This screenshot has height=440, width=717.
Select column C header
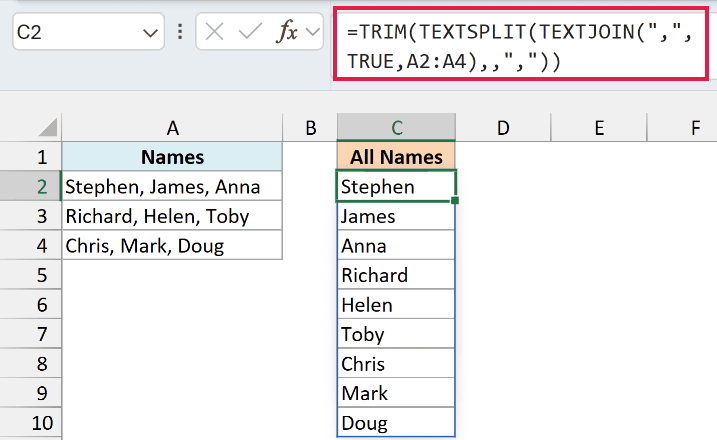(x=396, y=127)
